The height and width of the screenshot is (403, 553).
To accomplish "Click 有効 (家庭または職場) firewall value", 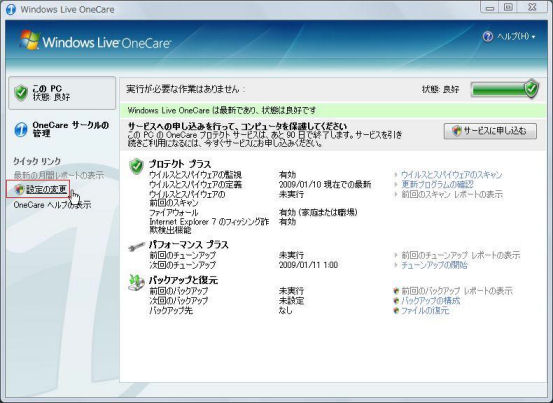I will click(318, 212).
